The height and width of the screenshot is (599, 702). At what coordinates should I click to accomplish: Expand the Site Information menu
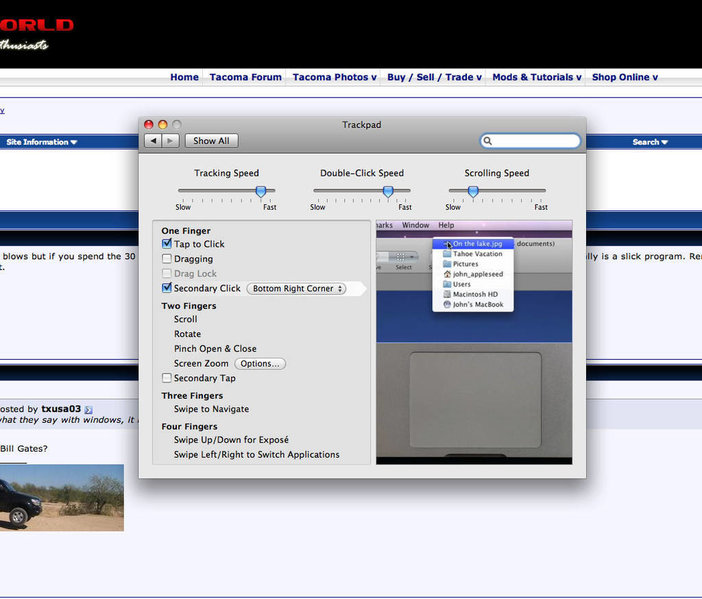pyautogui.click(x=41, y=142)
